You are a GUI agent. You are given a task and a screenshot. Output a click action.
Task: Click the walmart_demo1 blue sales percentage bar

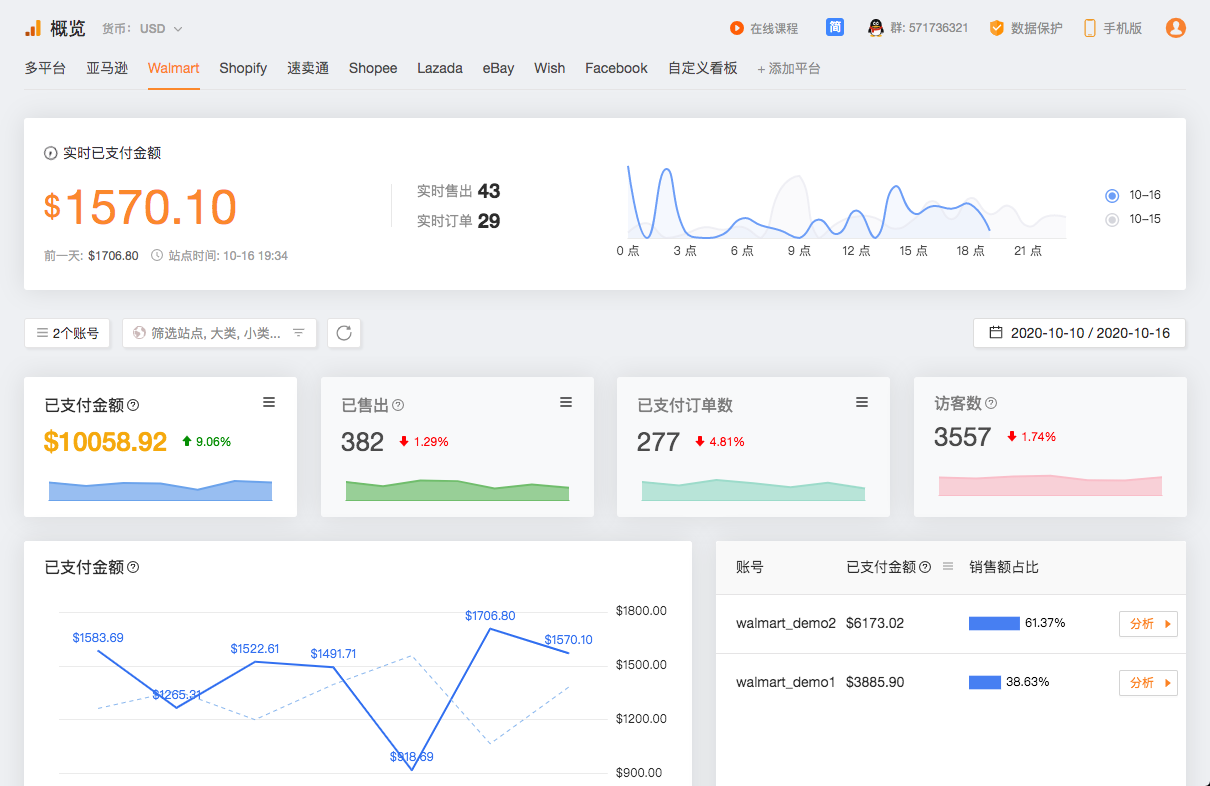pyautogui.click(x=985, y=682)
